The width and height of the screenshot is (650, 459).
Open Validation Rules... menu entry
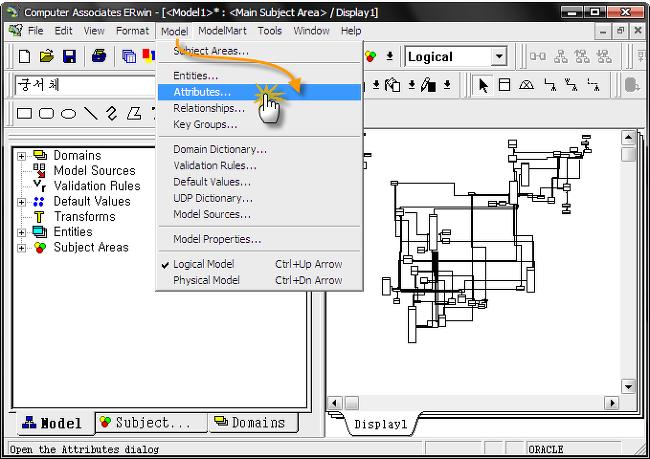click(259, 165)
